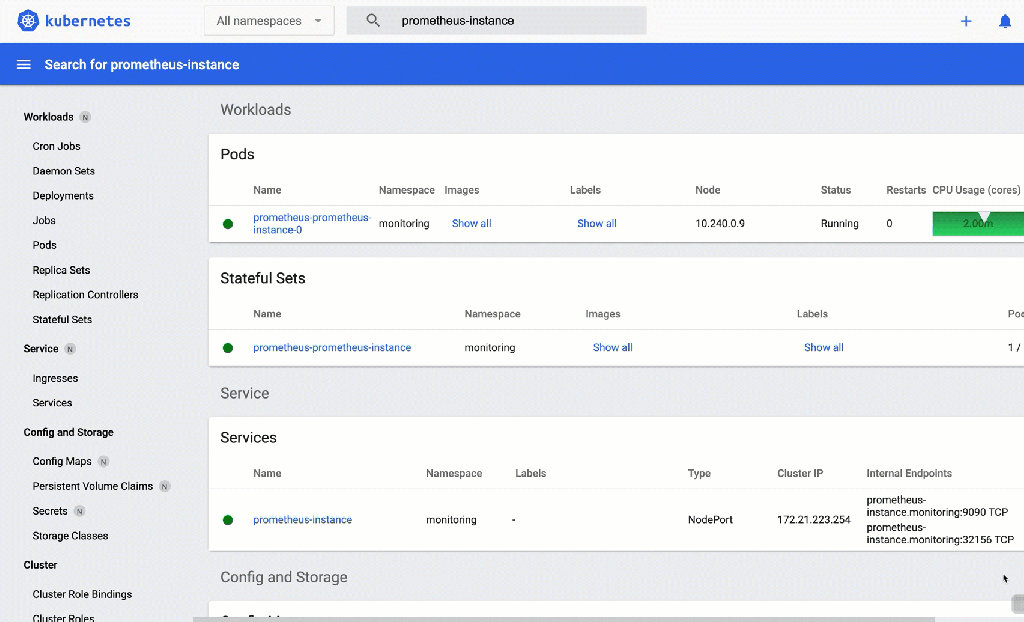Click Cluster IP value 172.21.223.254
This screenshot has width=1024, height=622.
[x=814, y=520]
